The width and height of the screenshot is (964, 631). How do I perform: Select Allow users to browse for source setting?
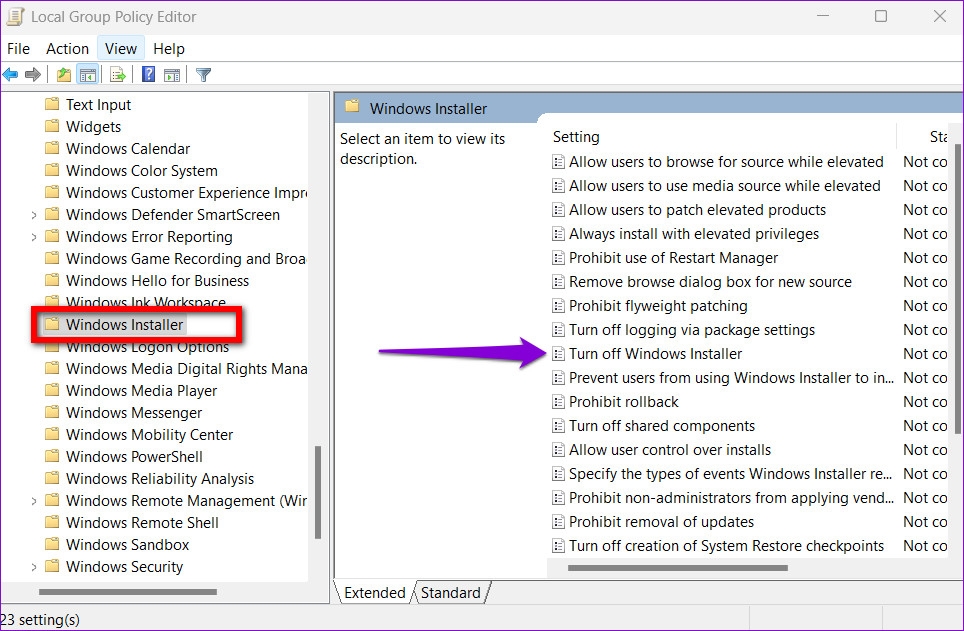pyautogui.click(x=726, y=162)
